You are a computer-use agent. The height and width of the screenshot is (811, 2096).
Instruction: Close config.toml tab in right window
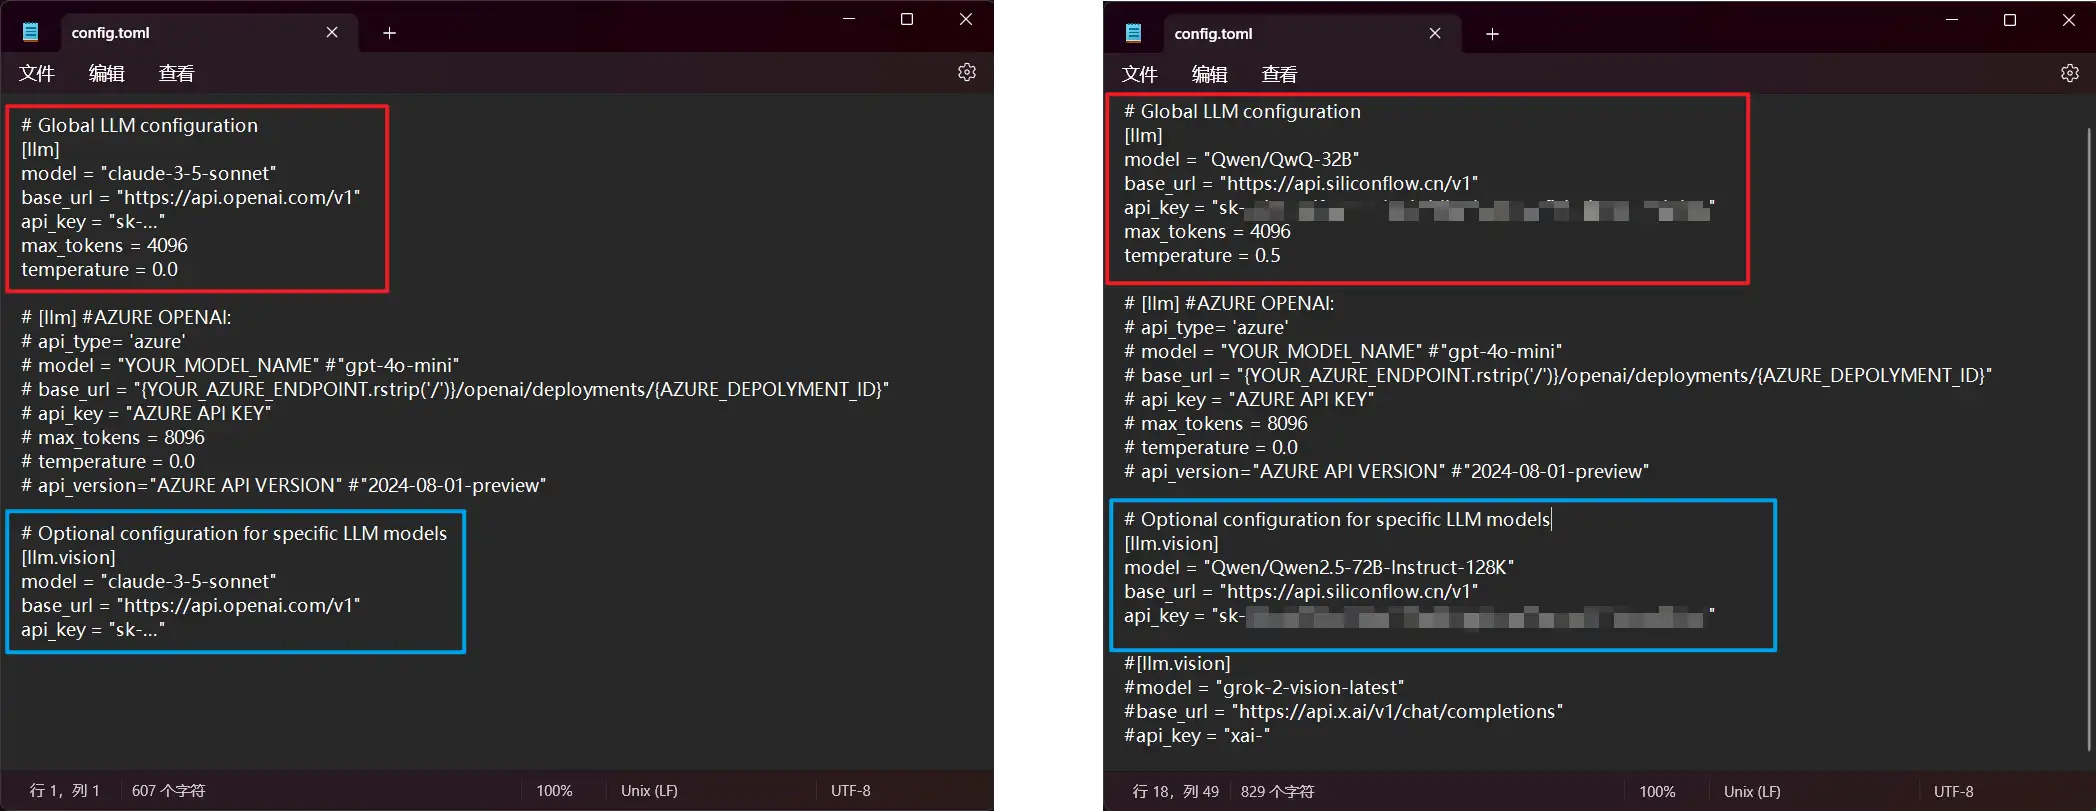coord(1435,33)
